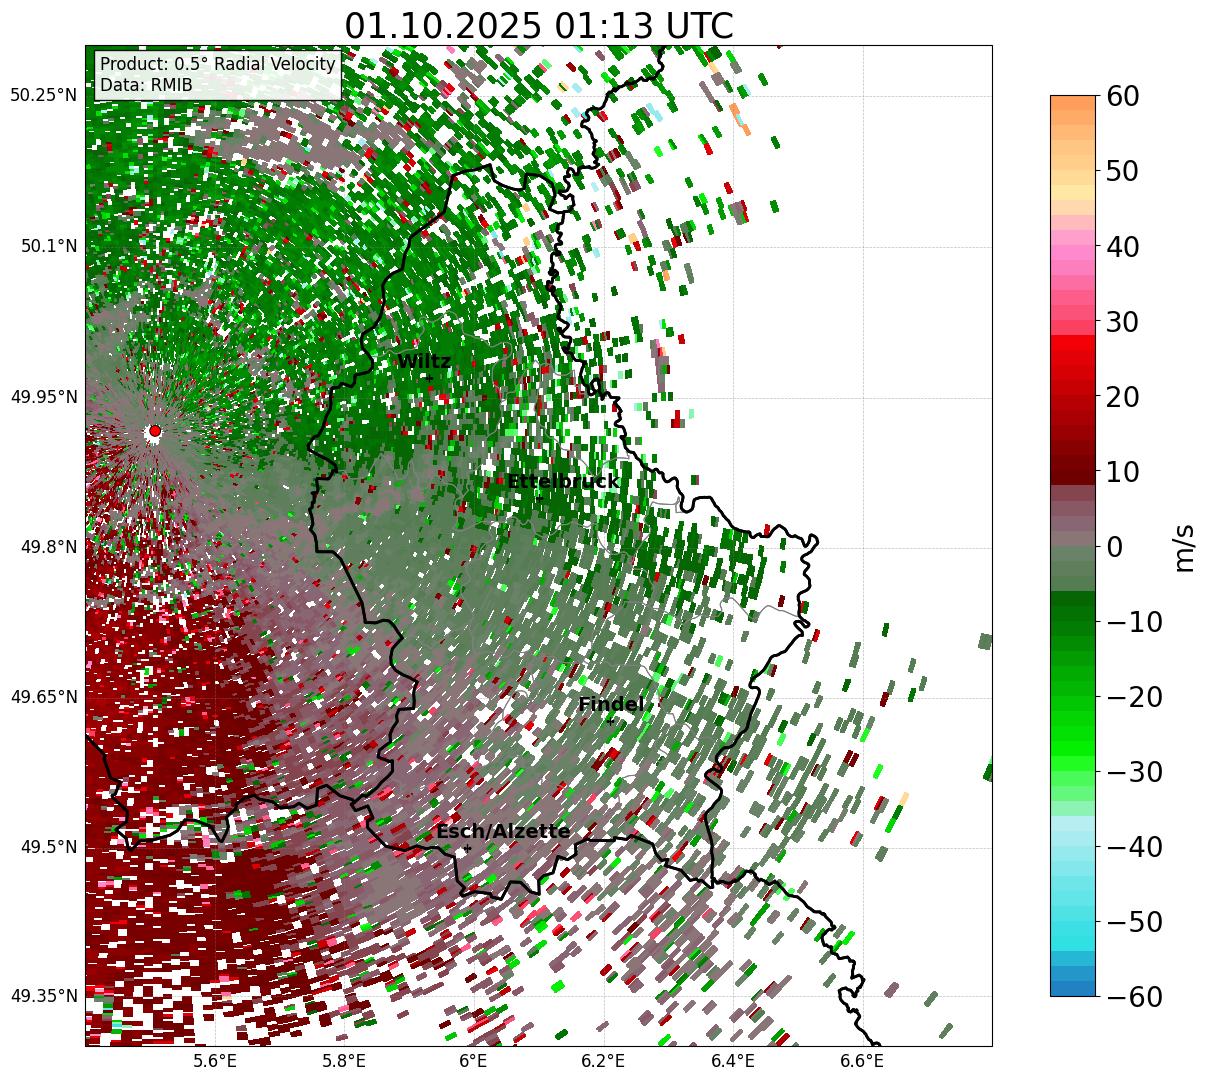Click the bright red colorbar band near 25
1207x1081 pixels.
[x=1073, y=360]
